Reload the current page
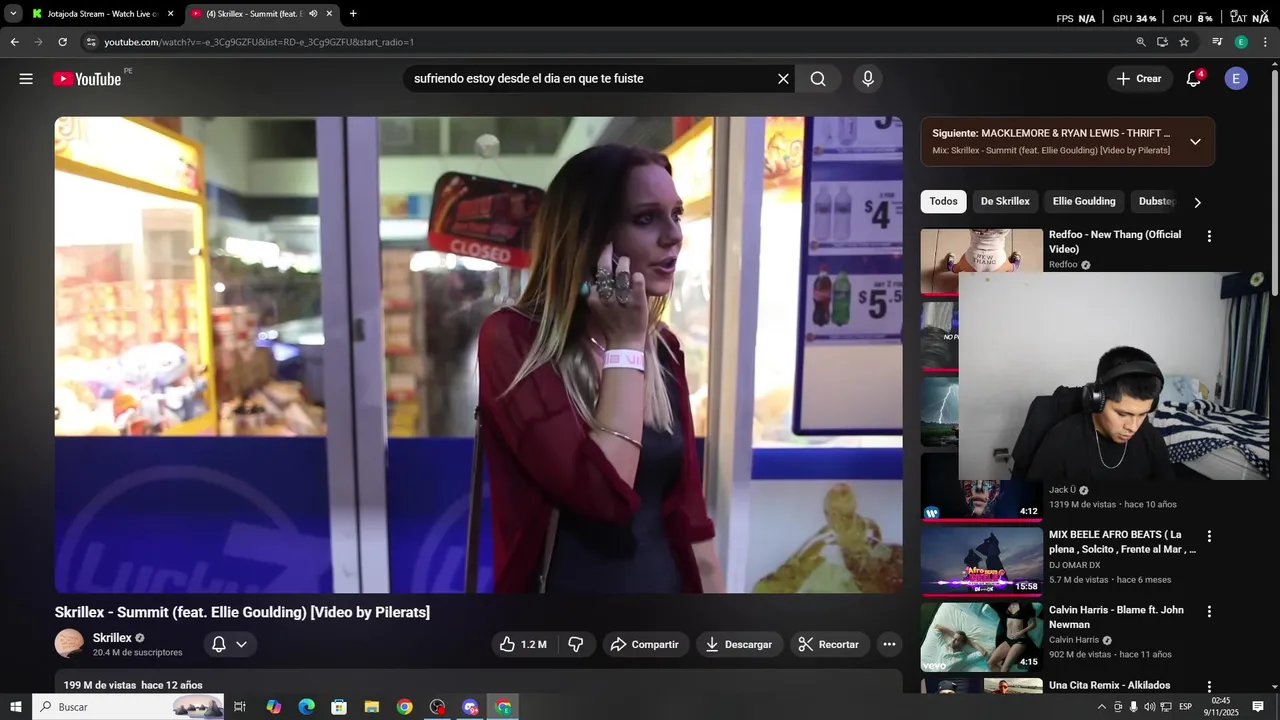The width and height of the screenshot is (1280, 720). pos(62,42)
